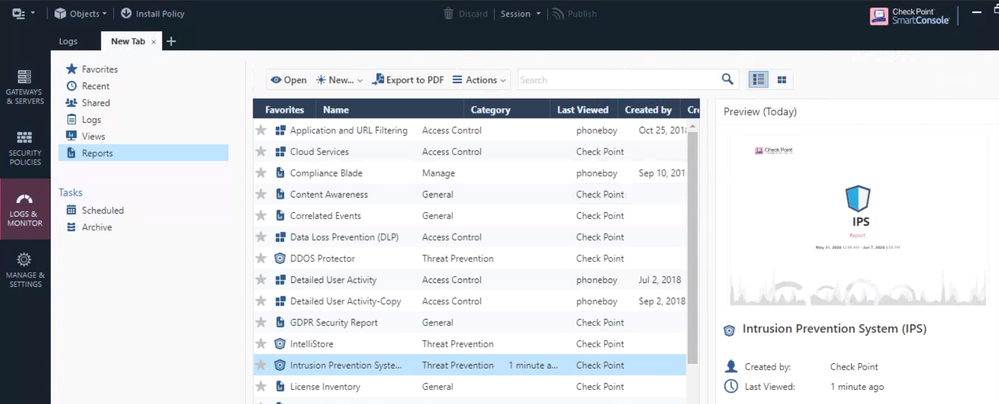This screenshot has width=999, height=404.
Task: Switch to the Logs tab
Action: coord(68,41)
